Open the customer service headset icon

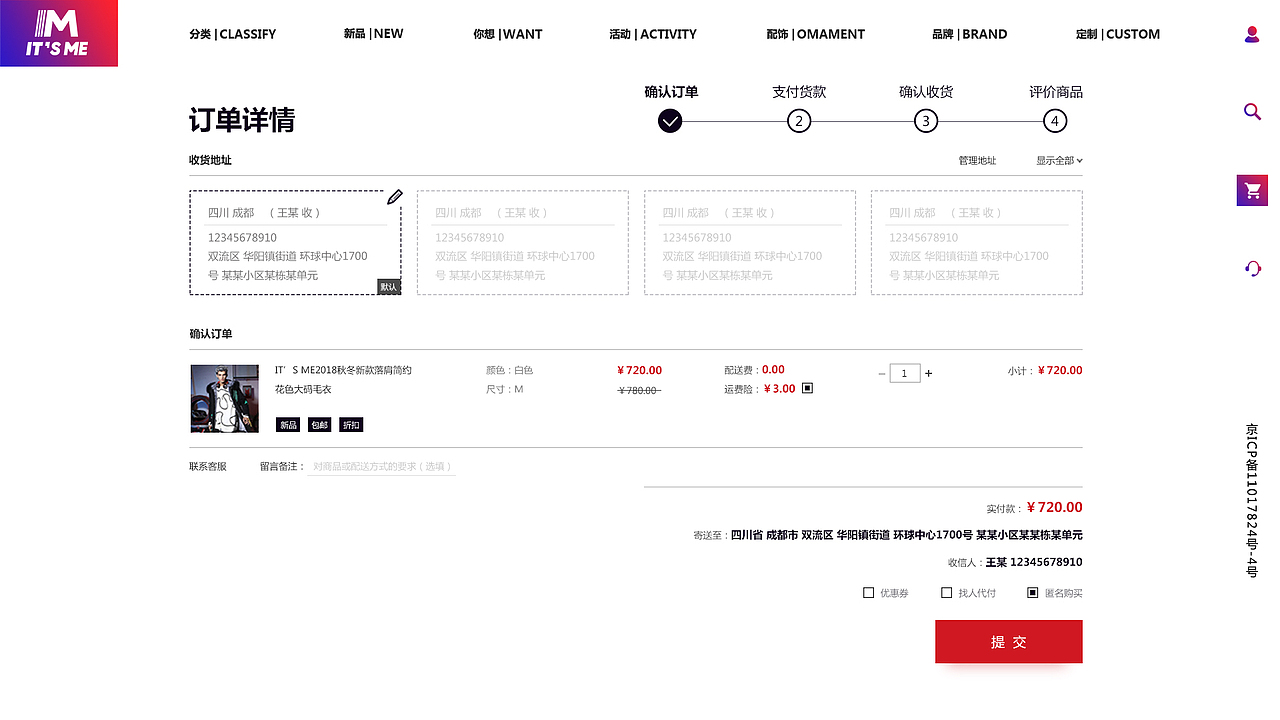click(1252, 268)
